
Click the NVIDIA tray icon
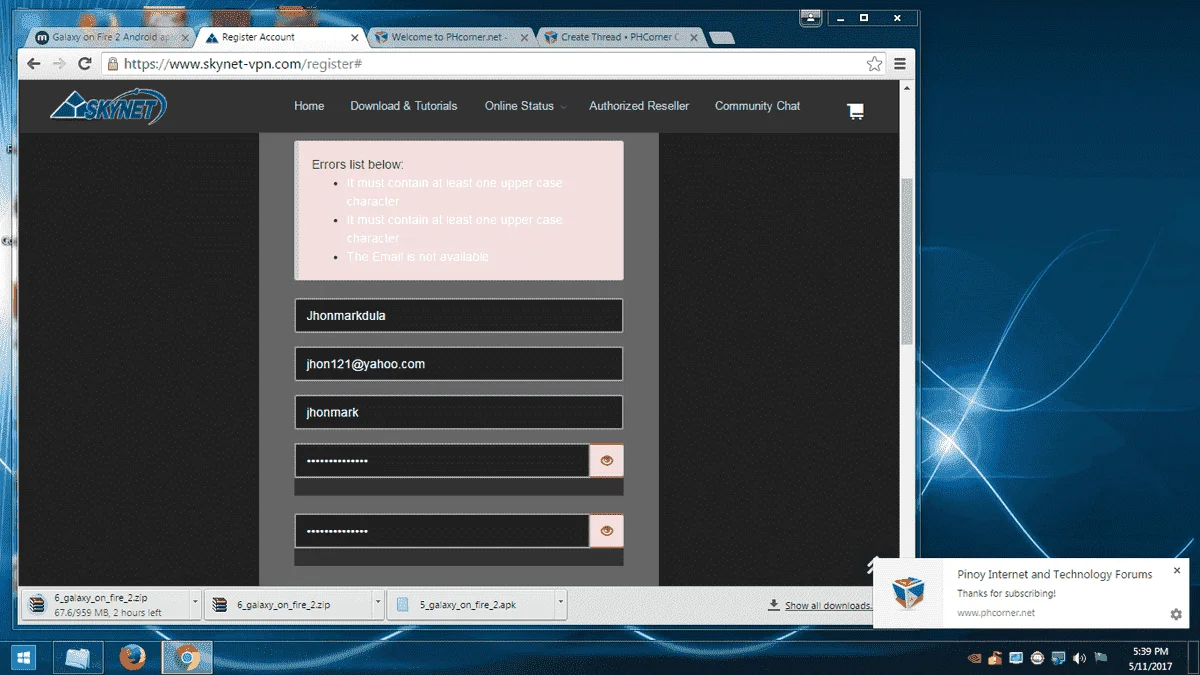click(x=975, y=658)
